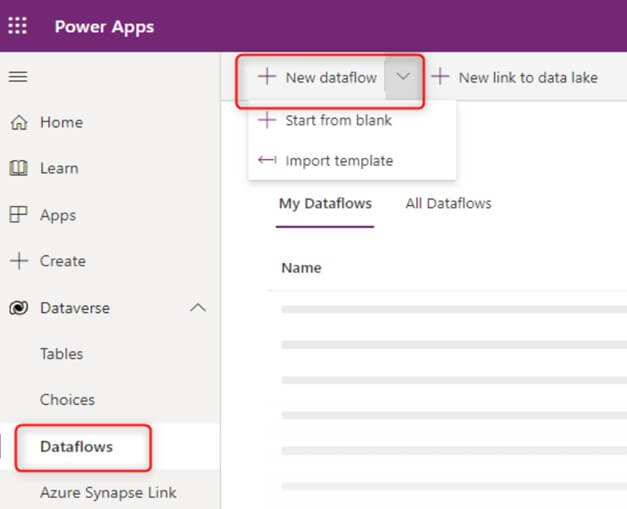Click the Dataverse navigation label

click(x=75, y=308)
